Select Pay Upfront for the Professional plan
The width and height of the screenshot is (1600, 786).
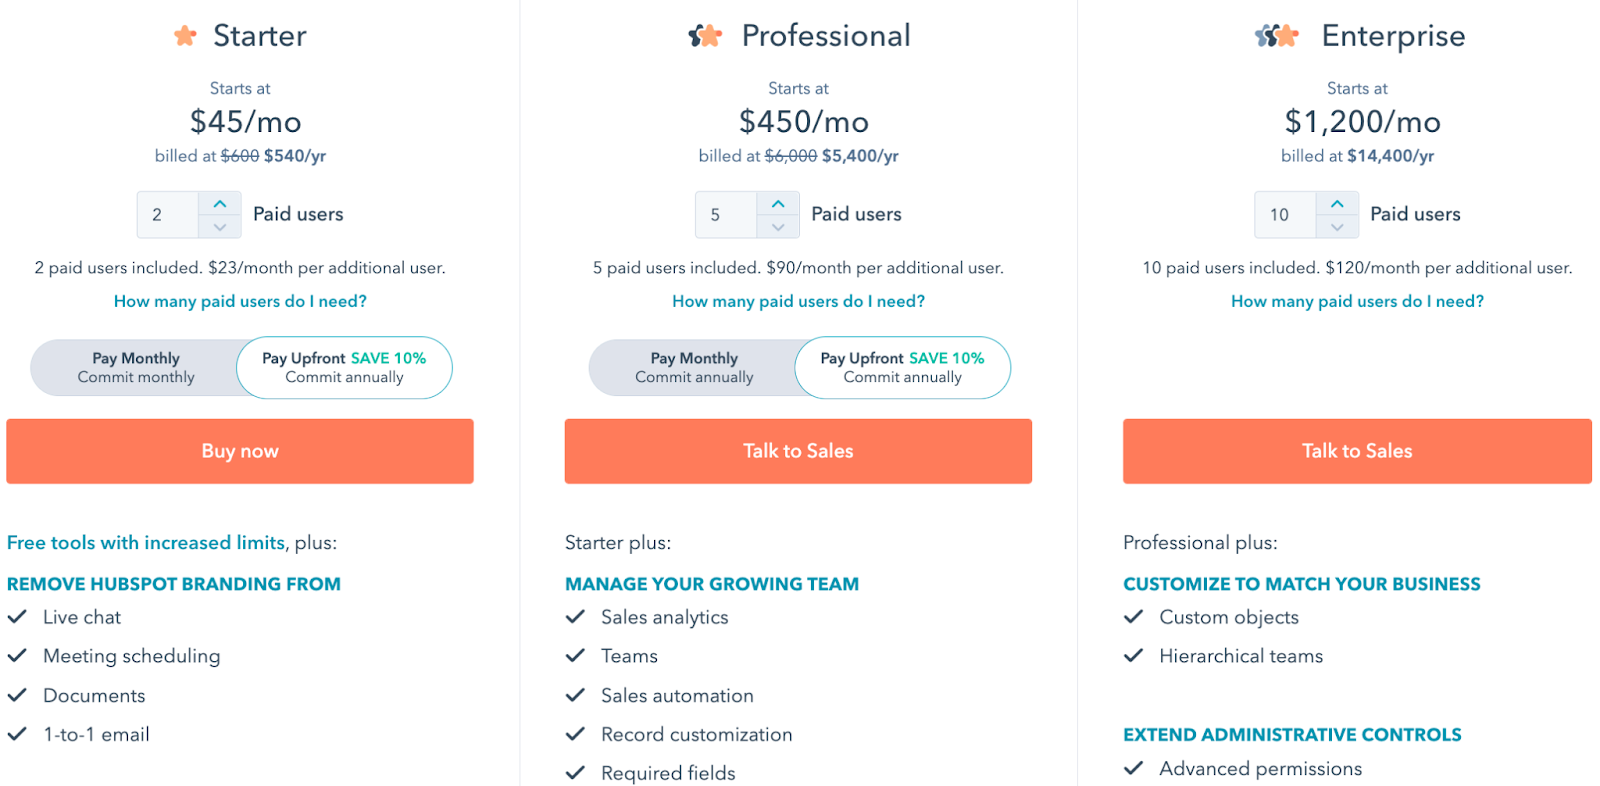point(902,367)
